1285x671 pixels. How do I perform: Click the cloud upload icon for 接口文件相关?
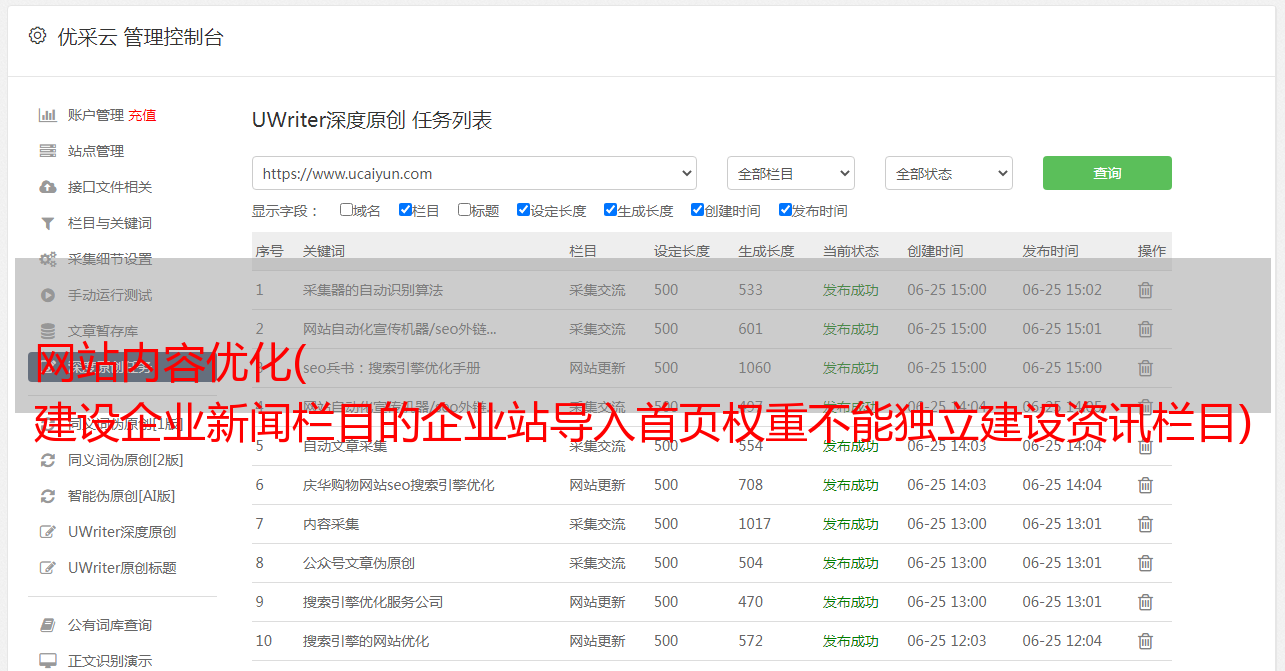47,187
